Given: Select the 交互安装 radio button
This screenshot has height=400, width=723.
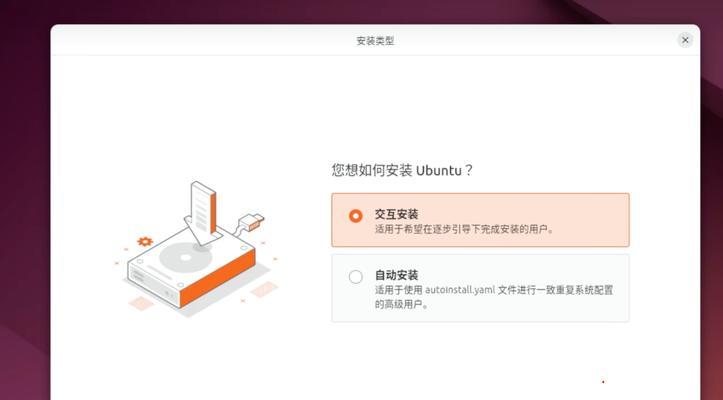Looking at the screenshot, I should [356, 216].
